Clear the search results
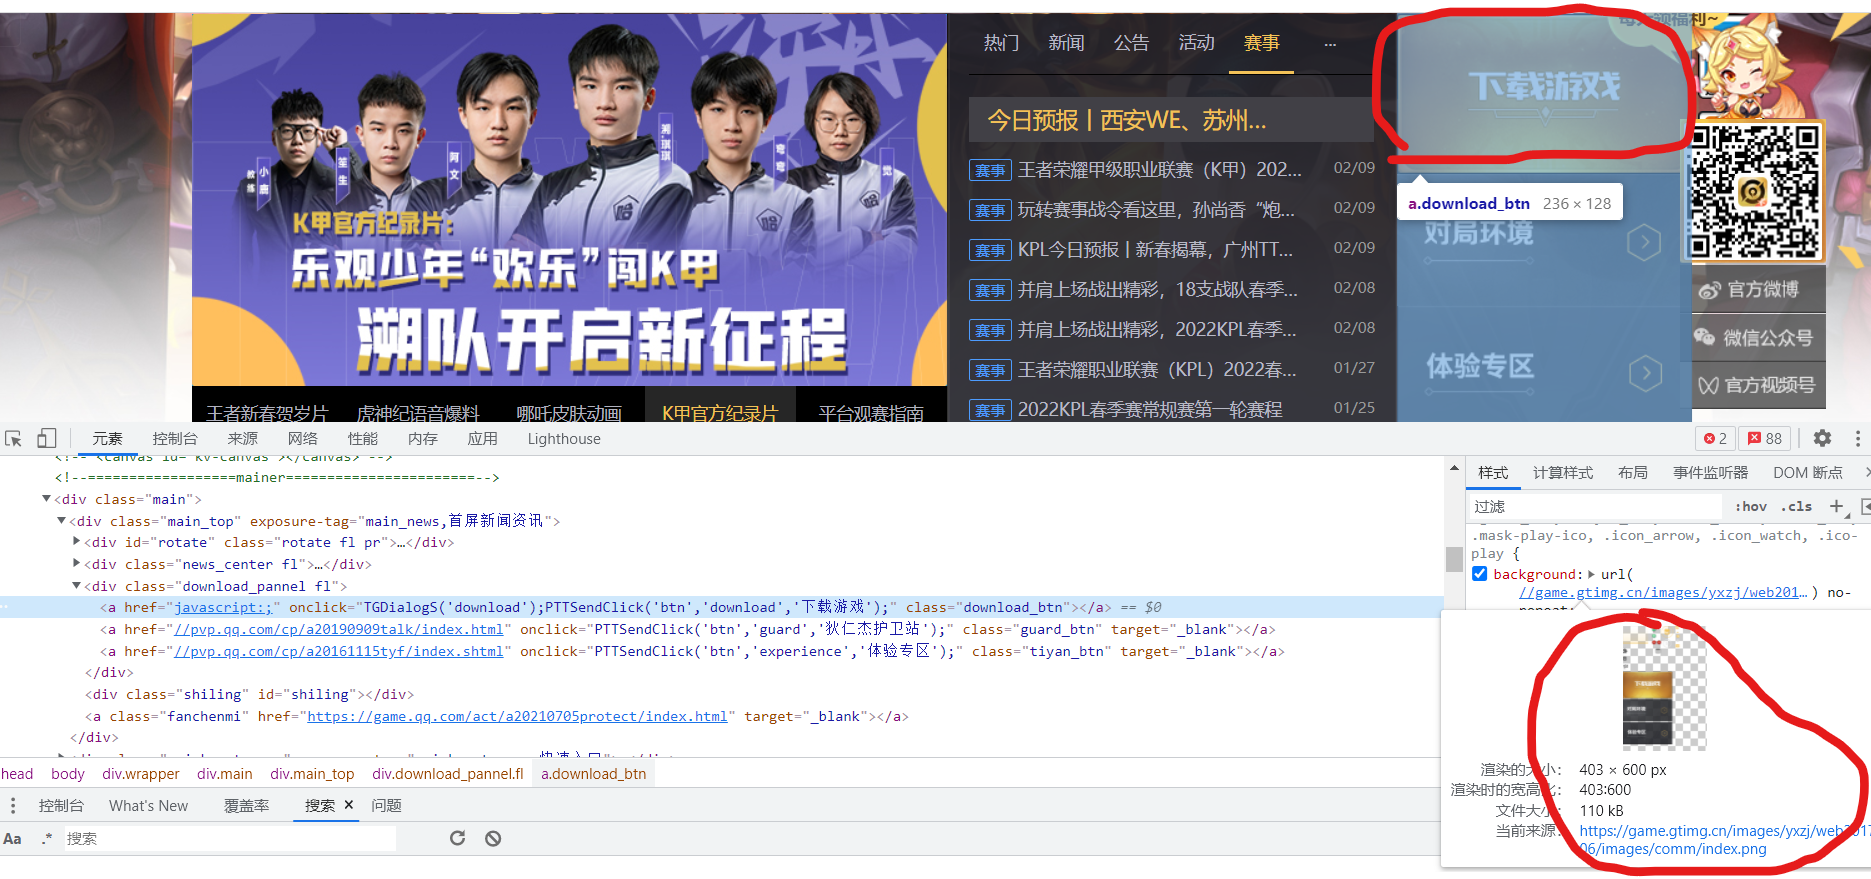The height and width of the screenshot is (879, 1871). tap(493, 838)
